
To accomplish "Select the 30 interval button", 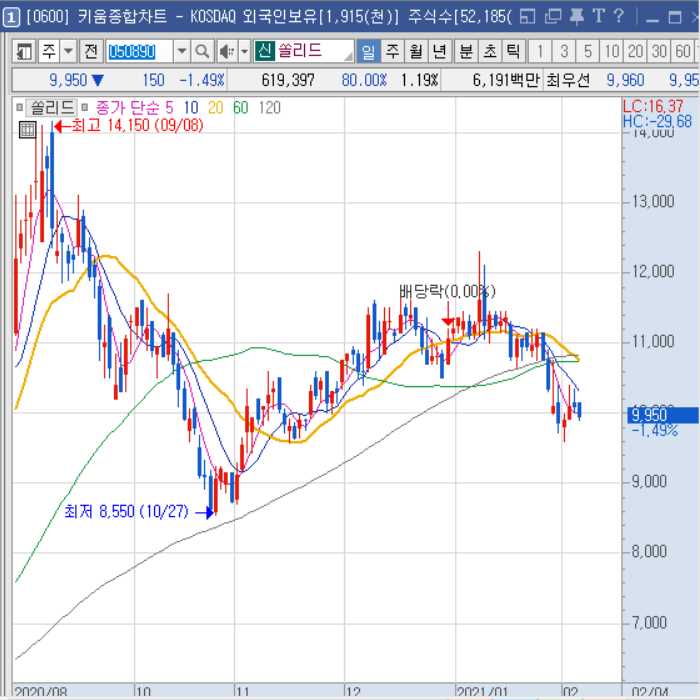I will 659,52.
